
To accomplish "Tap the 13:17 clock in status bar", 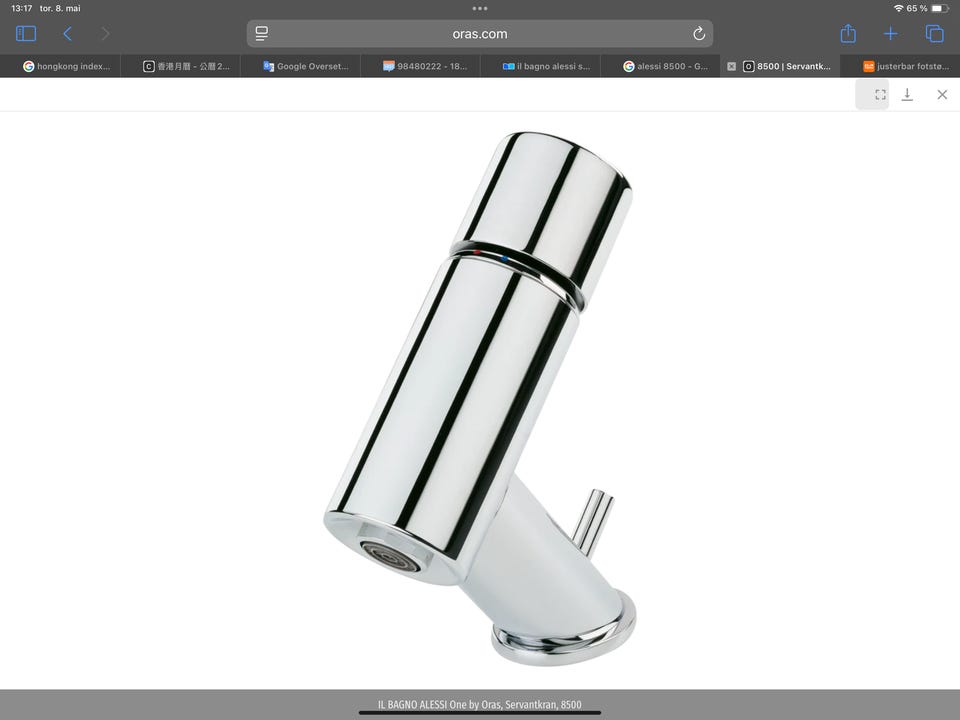I will click(x=21, y=9).
